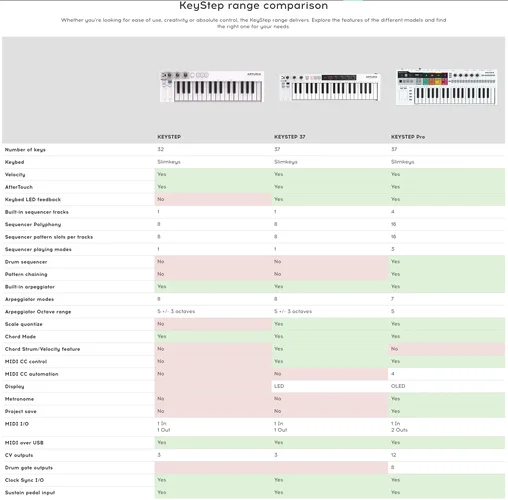Viewport: 508px width, 500px height.
Task: Click the KeyStep Pro keyboard product image
Action: click(x=447, y=87)
